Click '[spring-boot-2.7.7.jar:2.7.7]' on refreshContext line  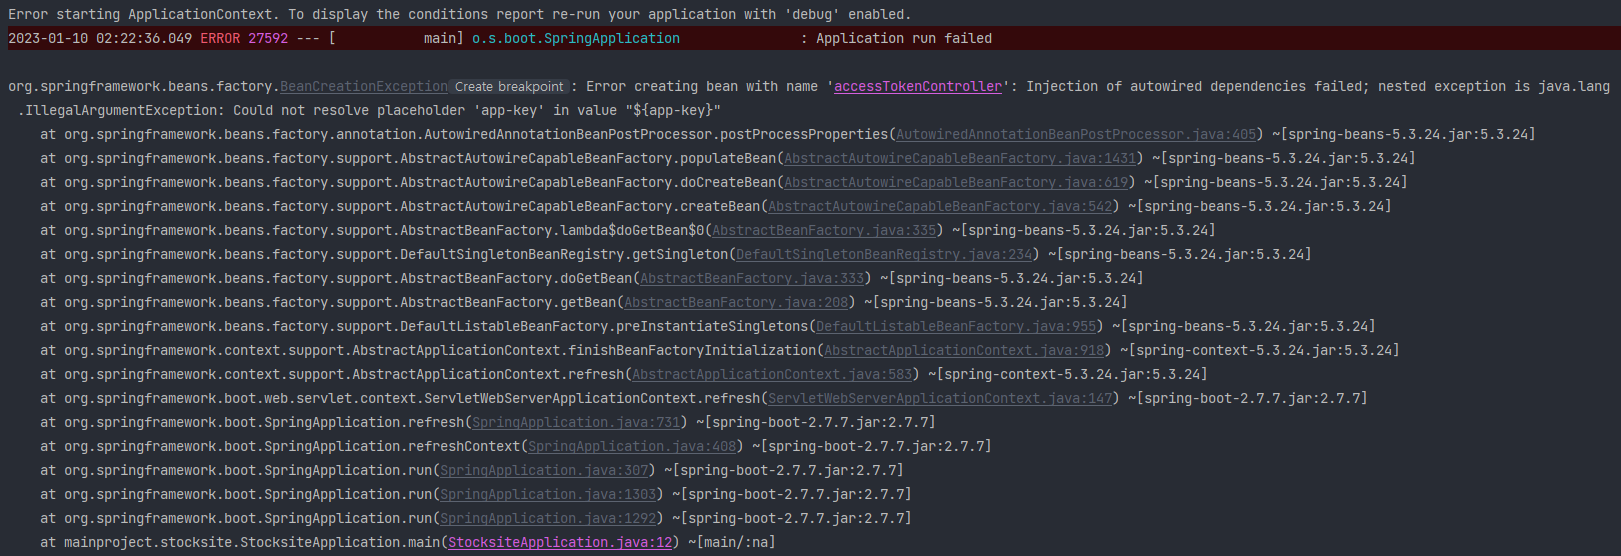point(875,447)
